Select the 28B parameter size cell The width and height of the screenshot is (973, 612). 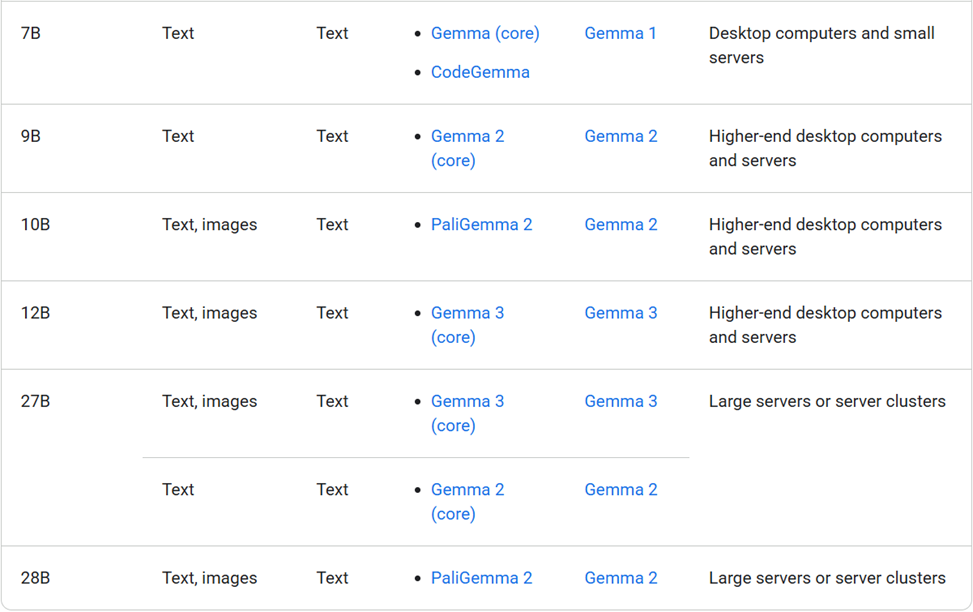[35, 578]
